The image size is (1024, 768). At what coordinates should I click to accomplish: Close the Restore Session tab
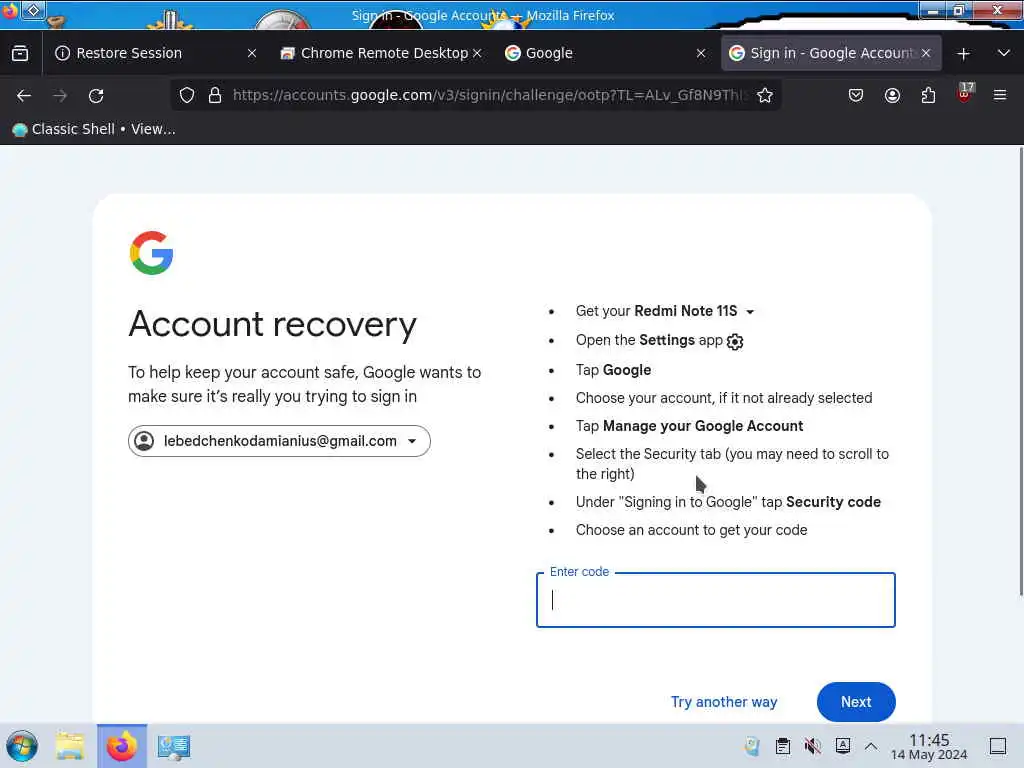coord(252,54)
